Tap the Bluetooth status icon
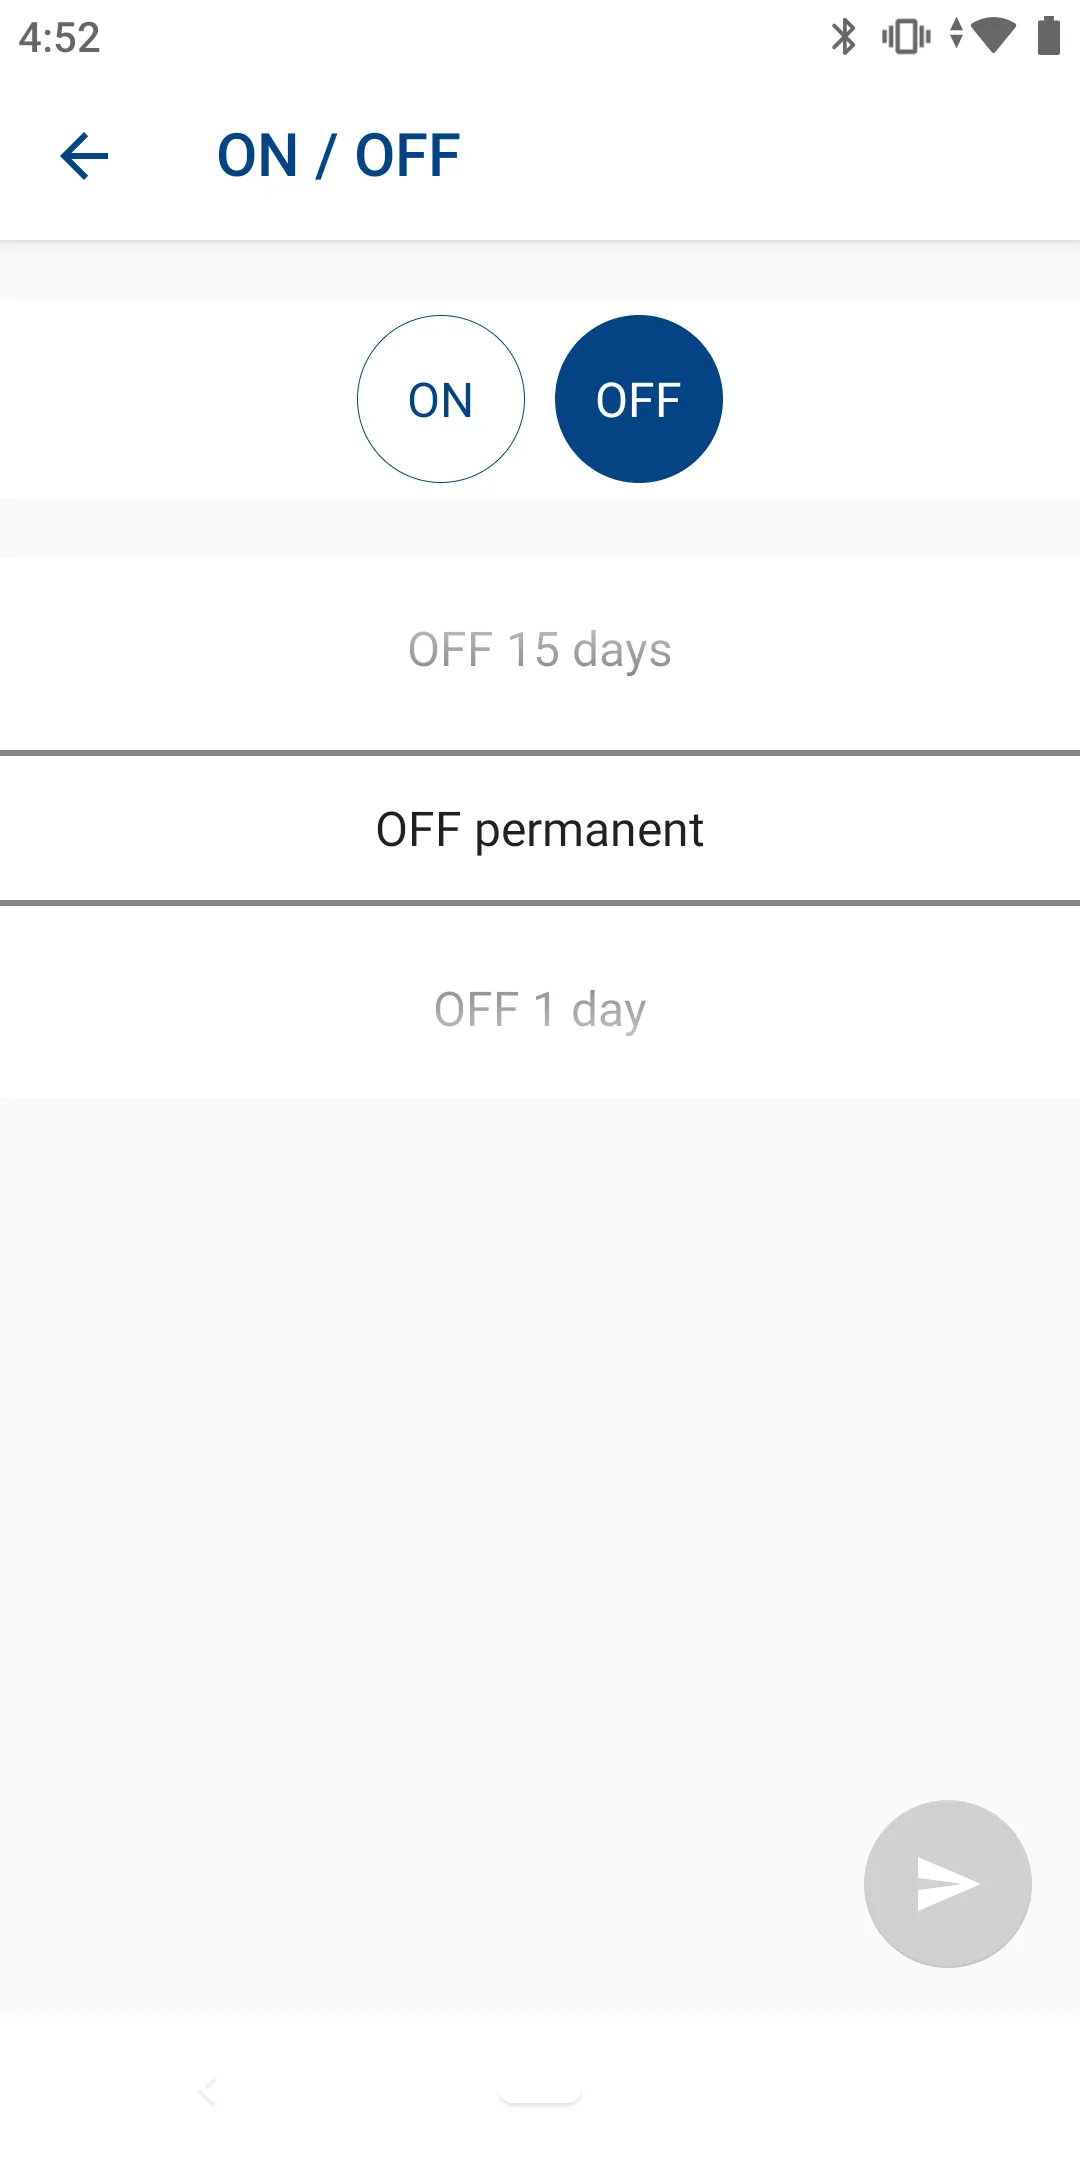The width and height of the screenshot is (1080, 2160). point(844,37)
